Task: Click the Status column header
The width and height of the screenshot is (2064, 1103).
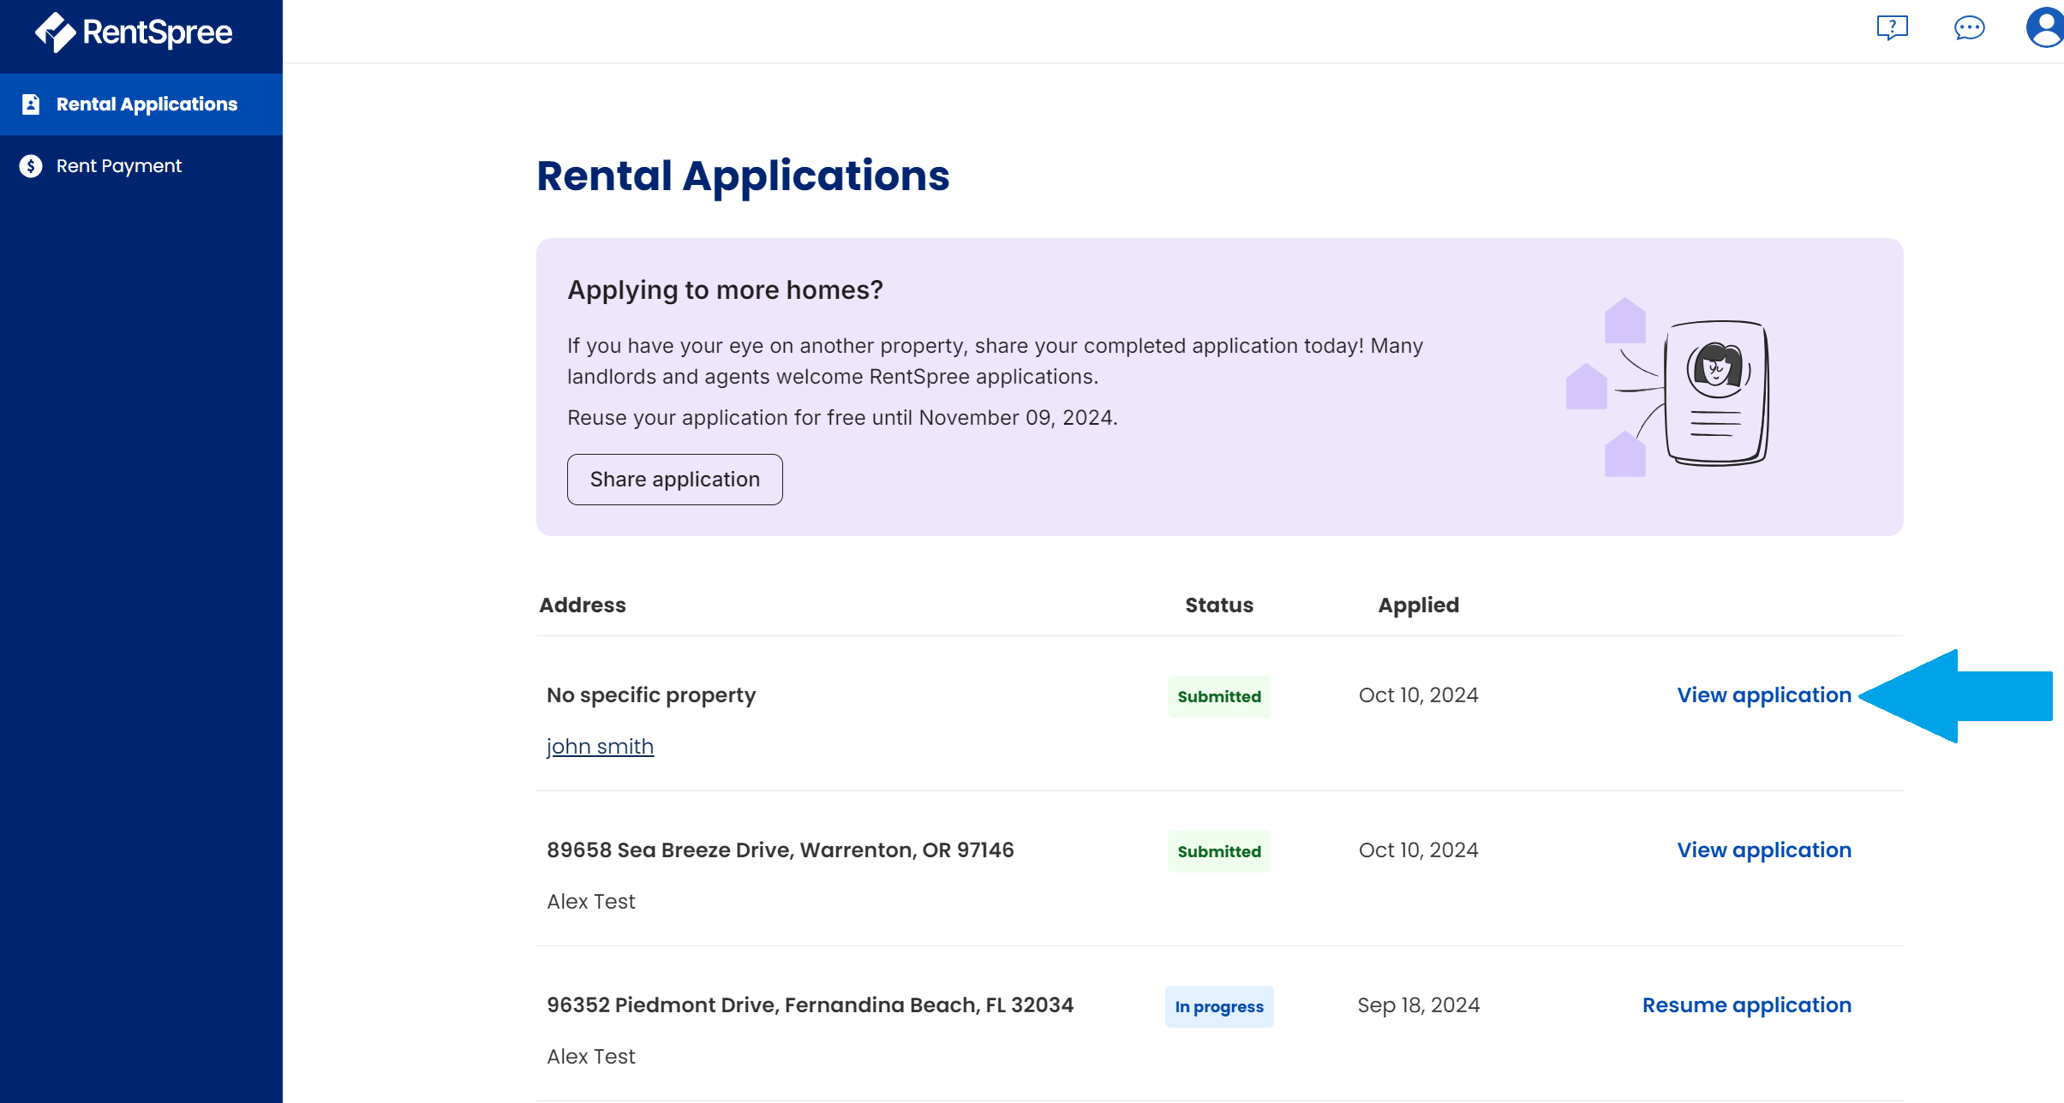Action: coord(1218,605)
